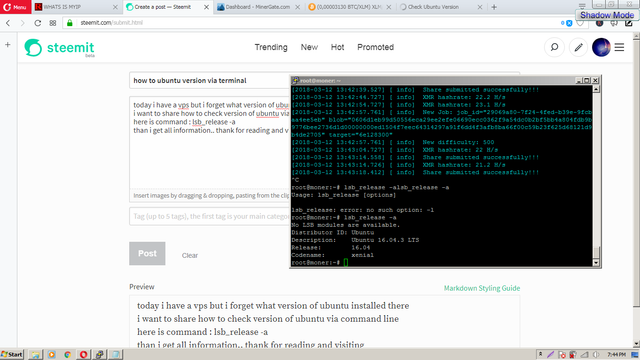Edit the post title field
The image size is (640, 360).
click(209, 80)
